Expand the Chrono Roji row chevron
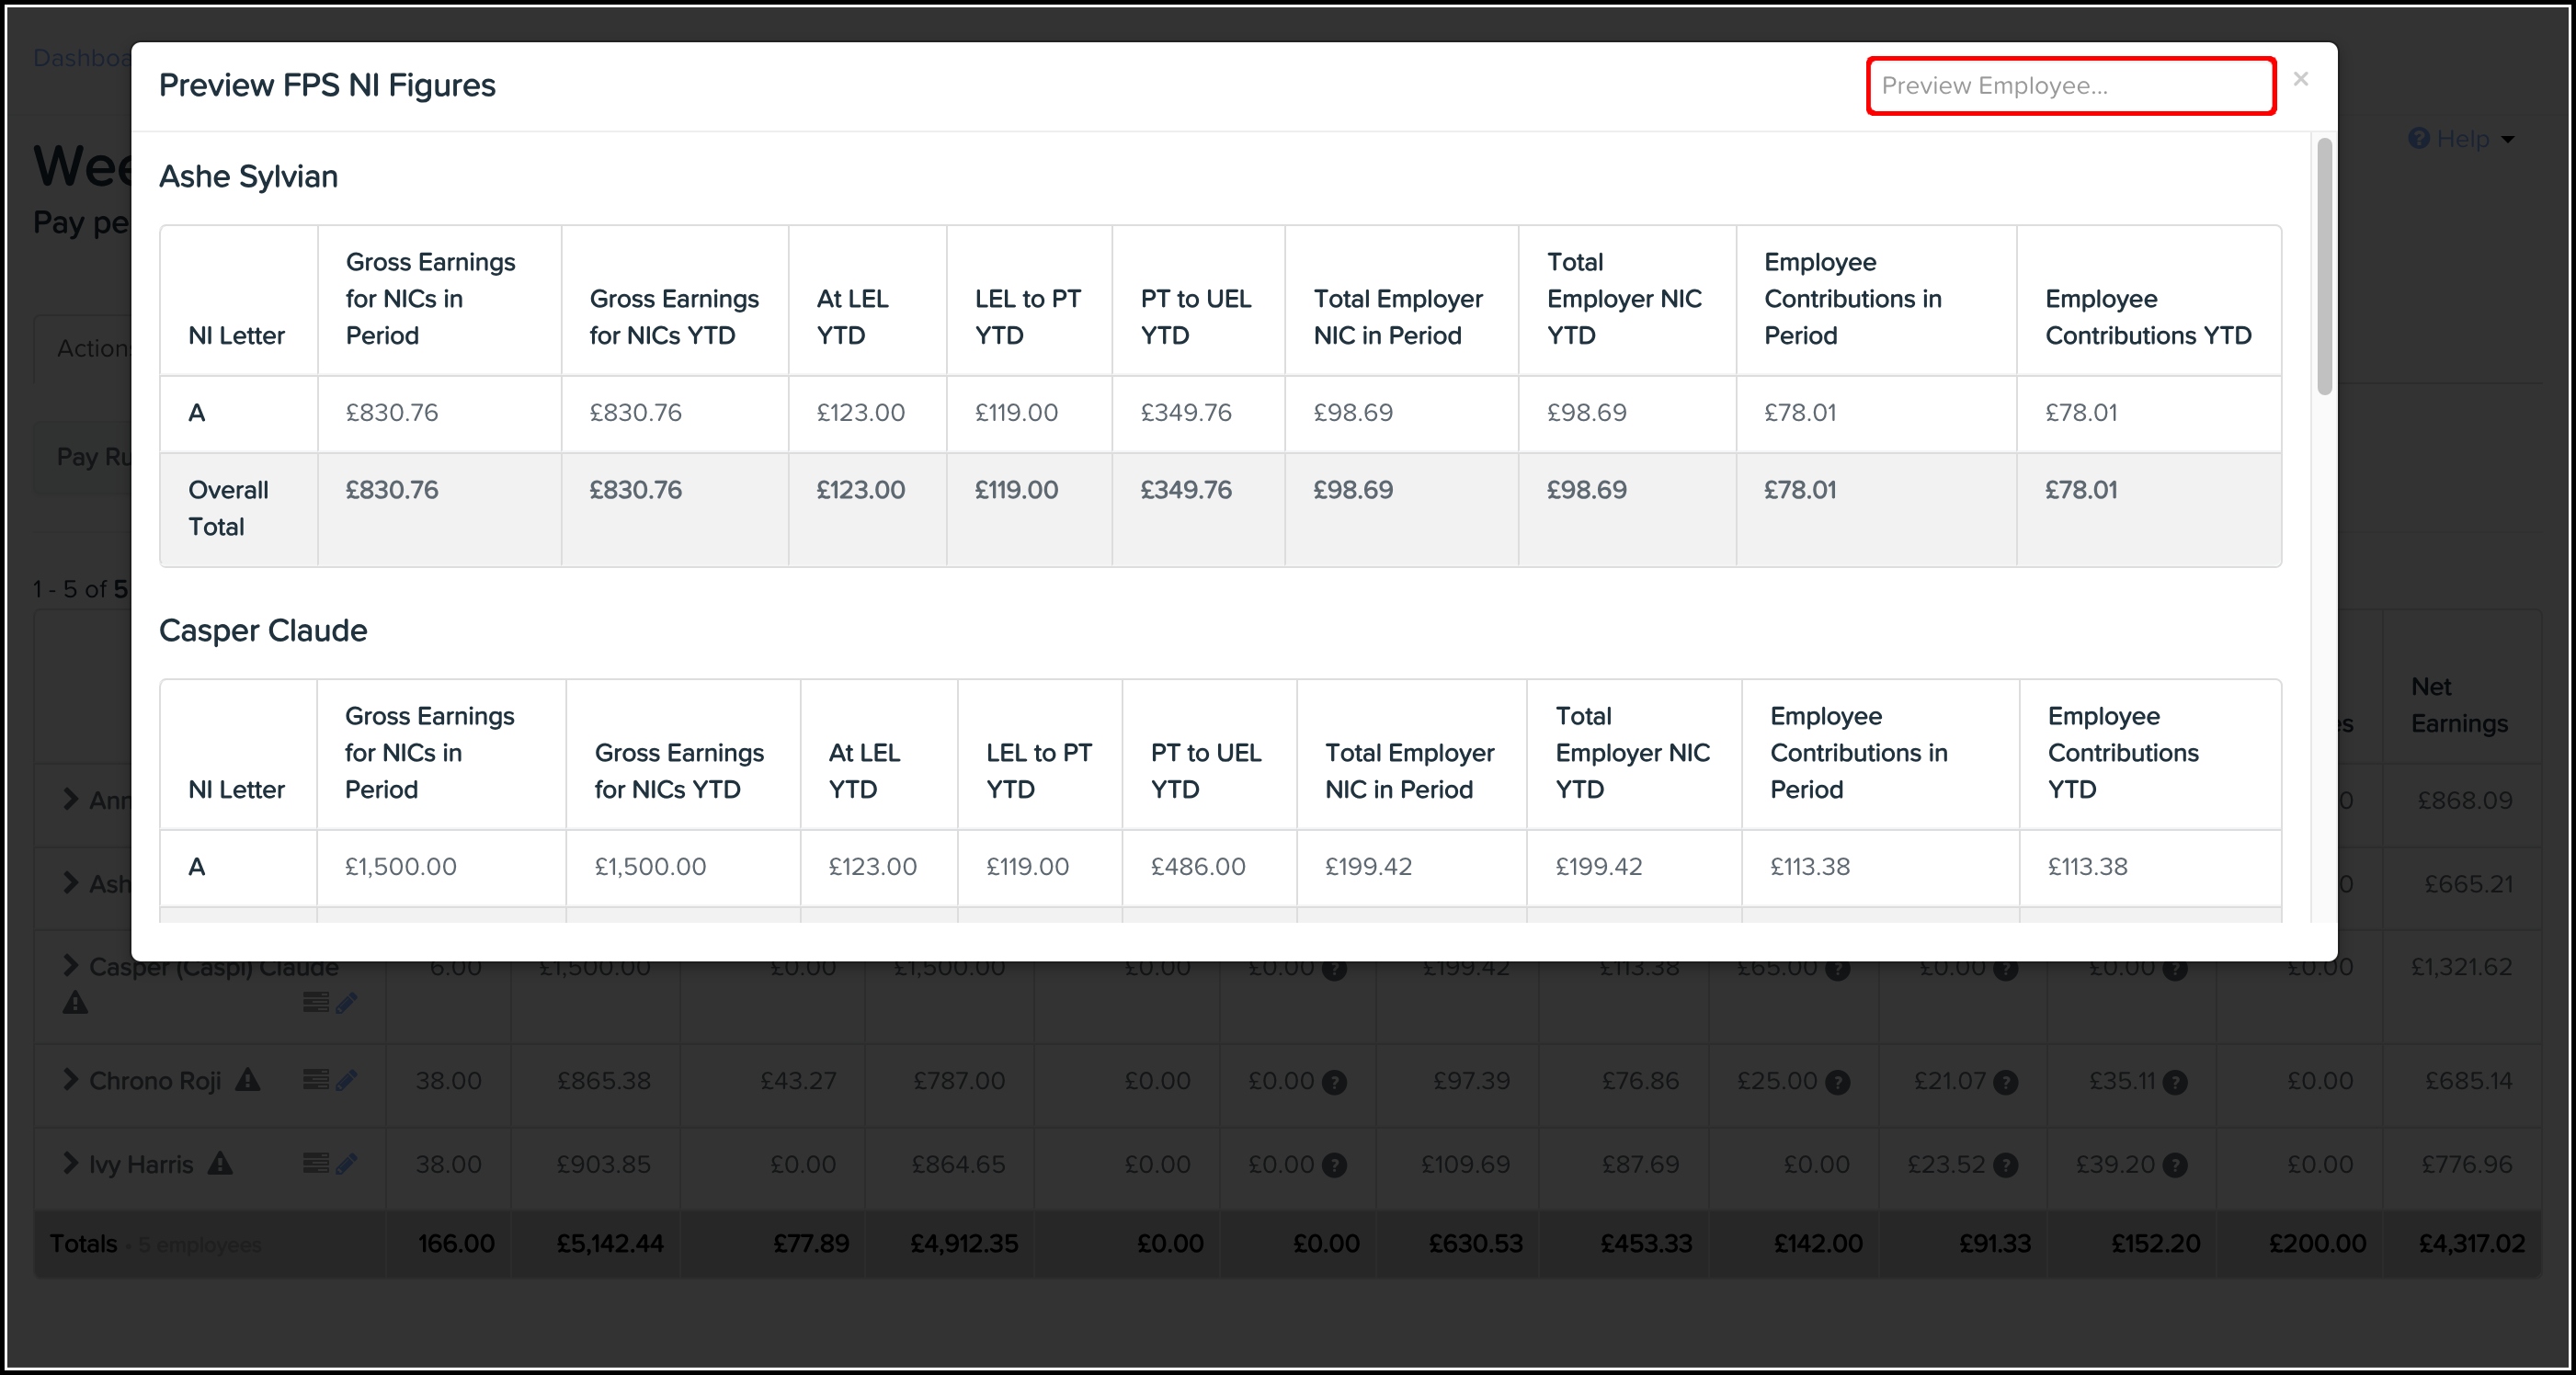This screenshot has width=2576, height=1375. tap(70, 1080)
